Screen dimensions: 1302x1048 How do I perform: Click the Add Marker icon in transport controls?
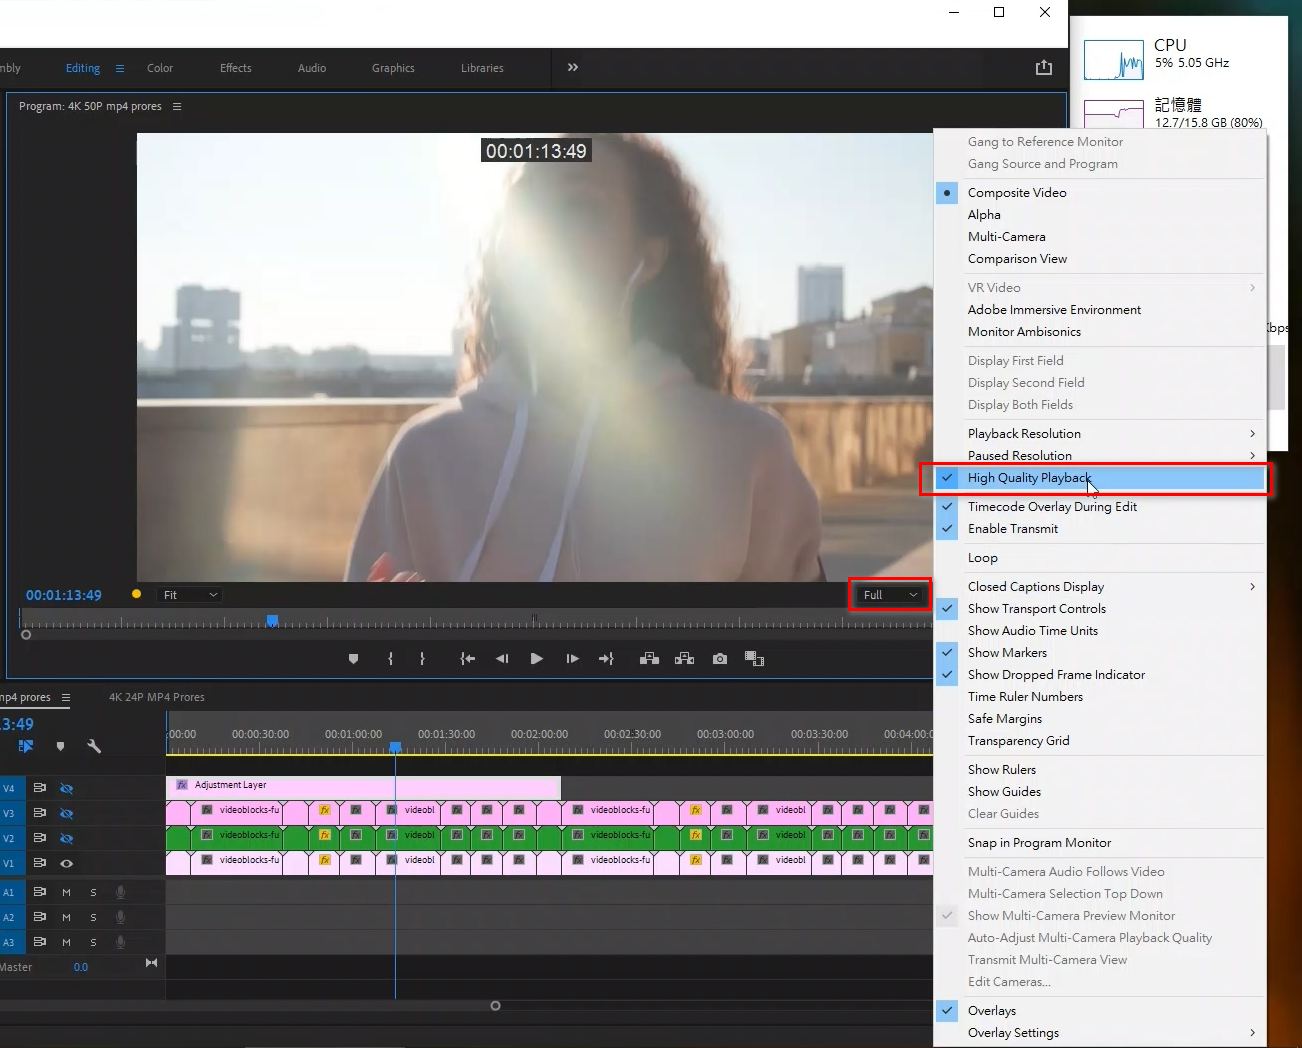click(353, 659)
